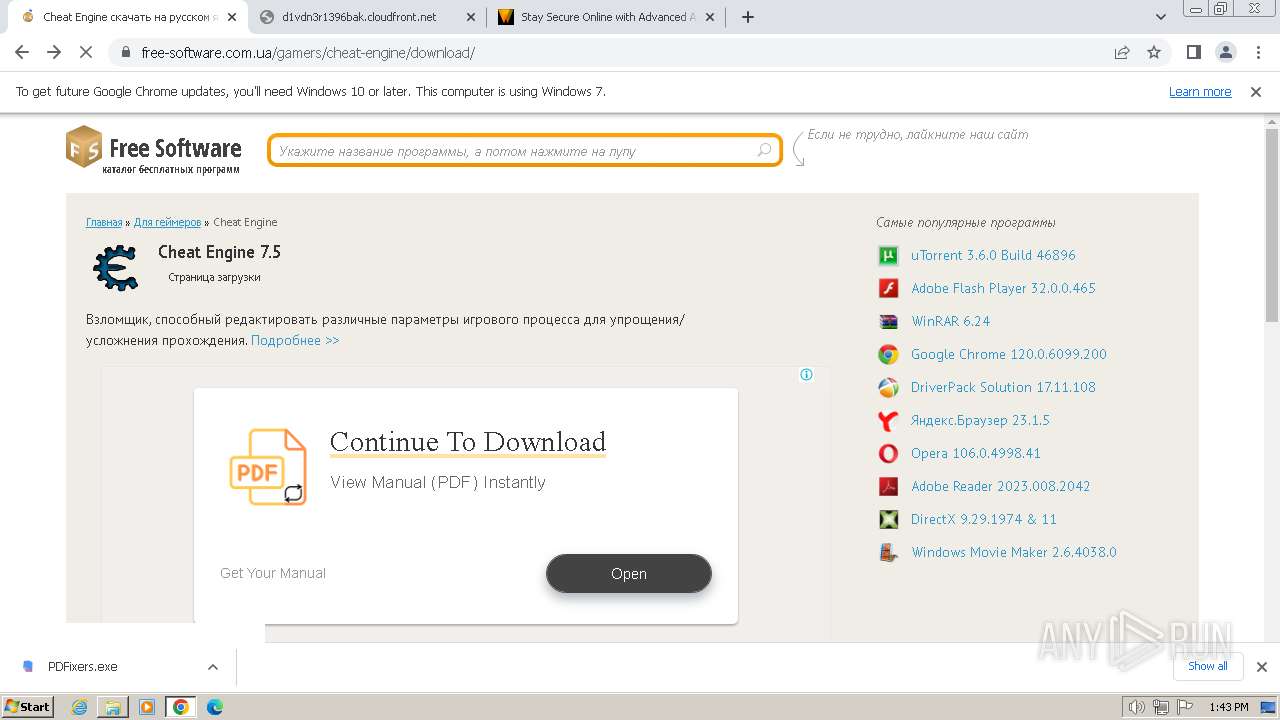Open uTorrent 3.6.0 Build 46896 link
This screenshot has width=1280, height=720.
coord(993,255)
